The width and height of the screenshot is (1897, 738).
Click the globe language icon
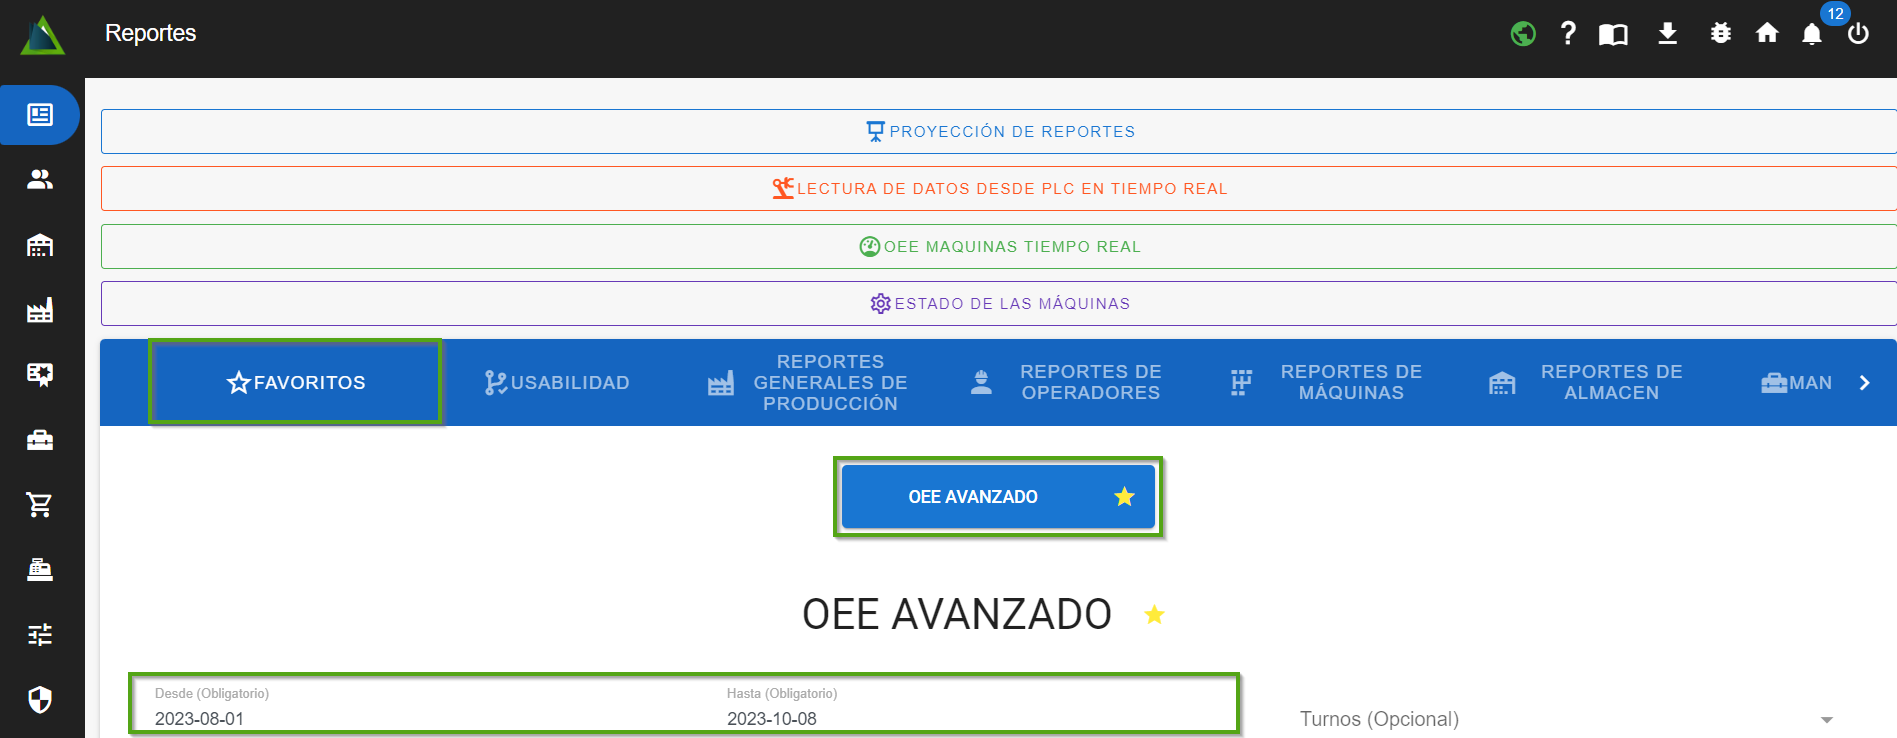coord(1522,34)
